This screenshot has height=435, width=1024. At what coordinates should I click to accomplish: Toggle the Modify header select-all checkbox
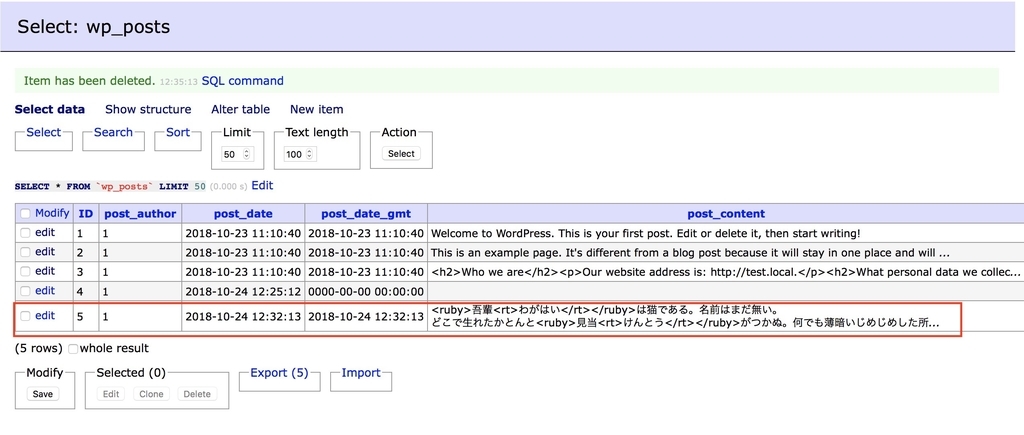25,214
